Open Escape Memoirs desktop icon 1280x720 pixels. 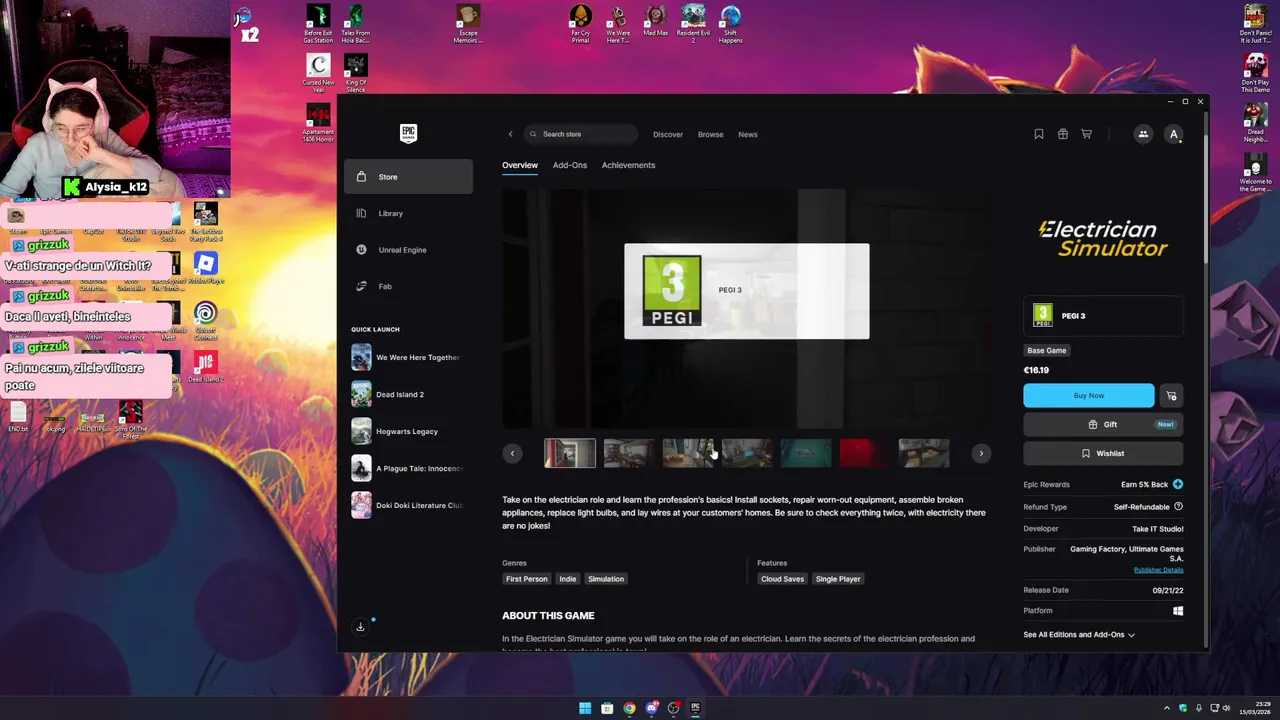[x=468, y=24]
